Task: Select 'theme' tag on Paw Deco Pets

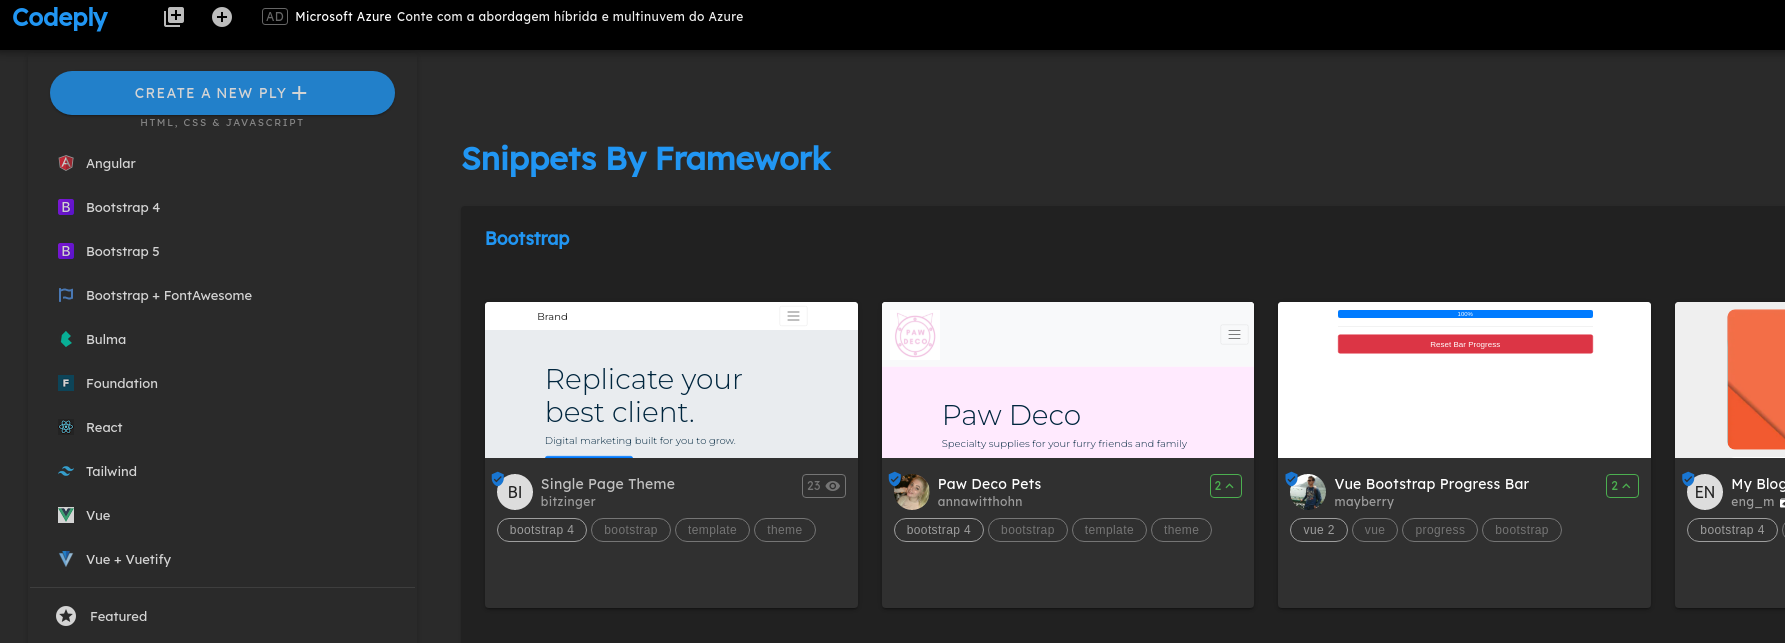Action: pyautogui.click(x=1181, y=530)
